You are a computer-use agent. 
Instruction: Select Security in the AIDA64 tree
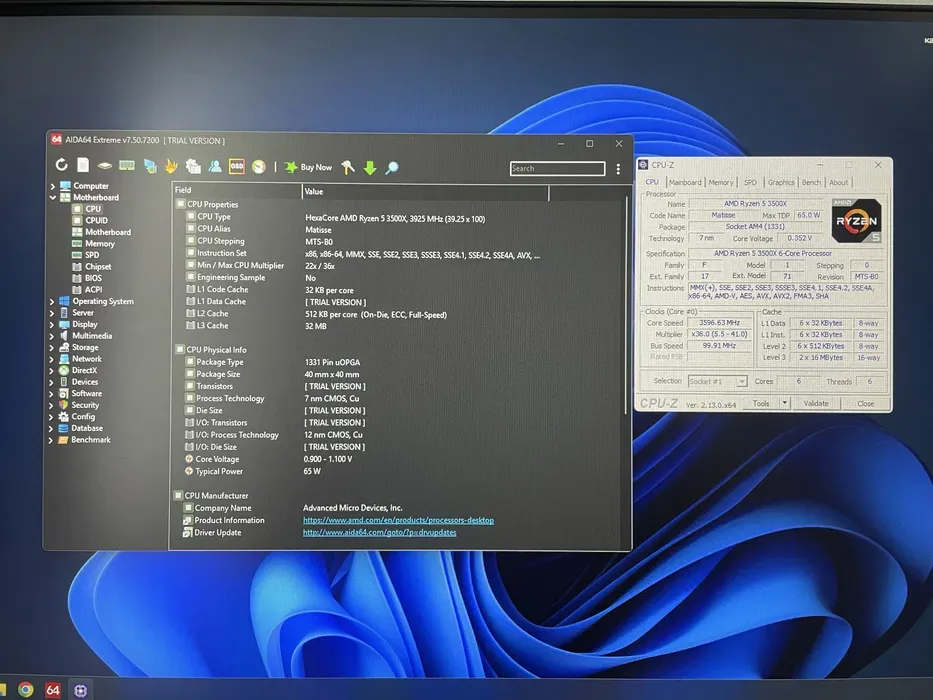coord(85,405)
